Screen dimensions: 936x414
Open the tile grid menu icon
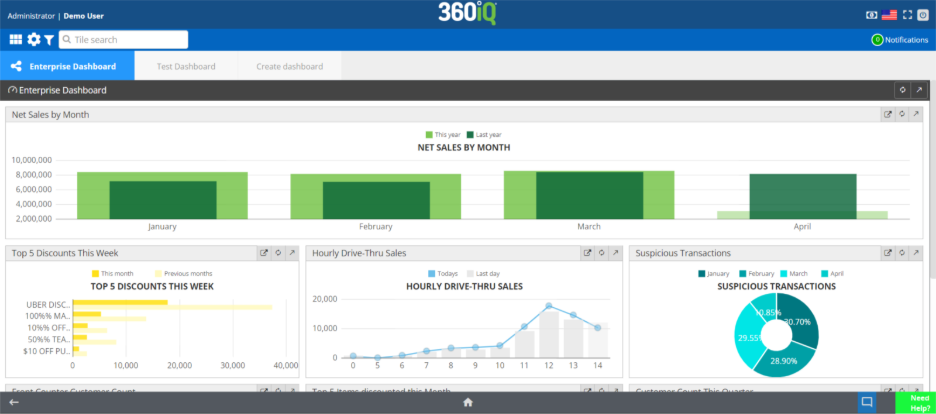16,39
